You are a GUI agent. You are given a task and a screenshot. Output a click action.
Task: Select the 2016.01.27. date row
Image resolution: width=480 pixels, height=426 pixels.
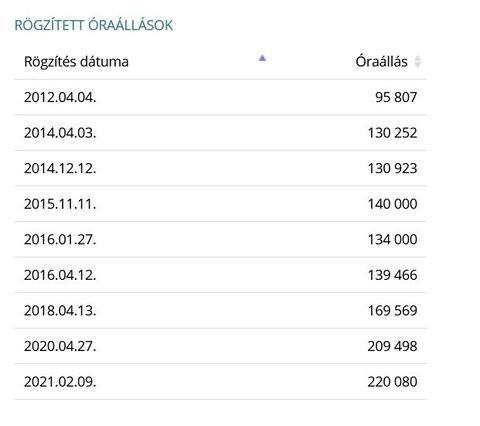(220, 239)
